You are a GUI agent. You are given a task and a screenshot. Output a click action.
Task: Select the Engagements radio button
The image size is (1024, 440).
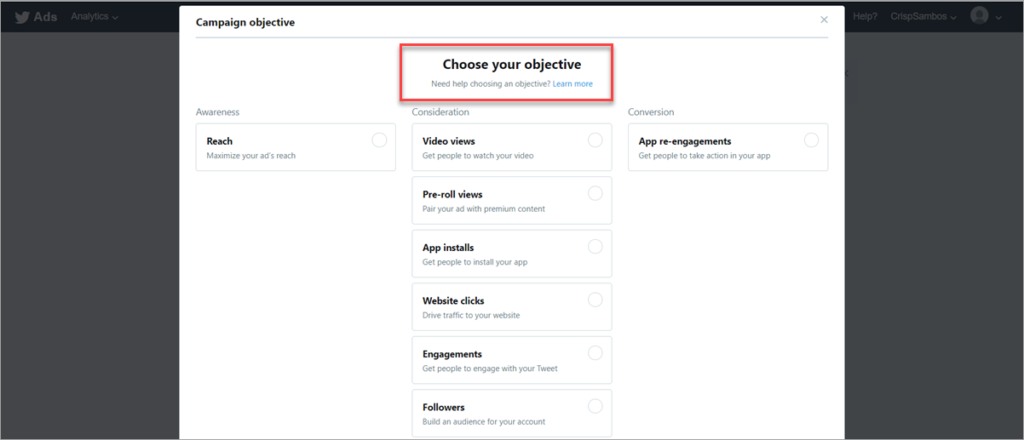click(595, 352)
